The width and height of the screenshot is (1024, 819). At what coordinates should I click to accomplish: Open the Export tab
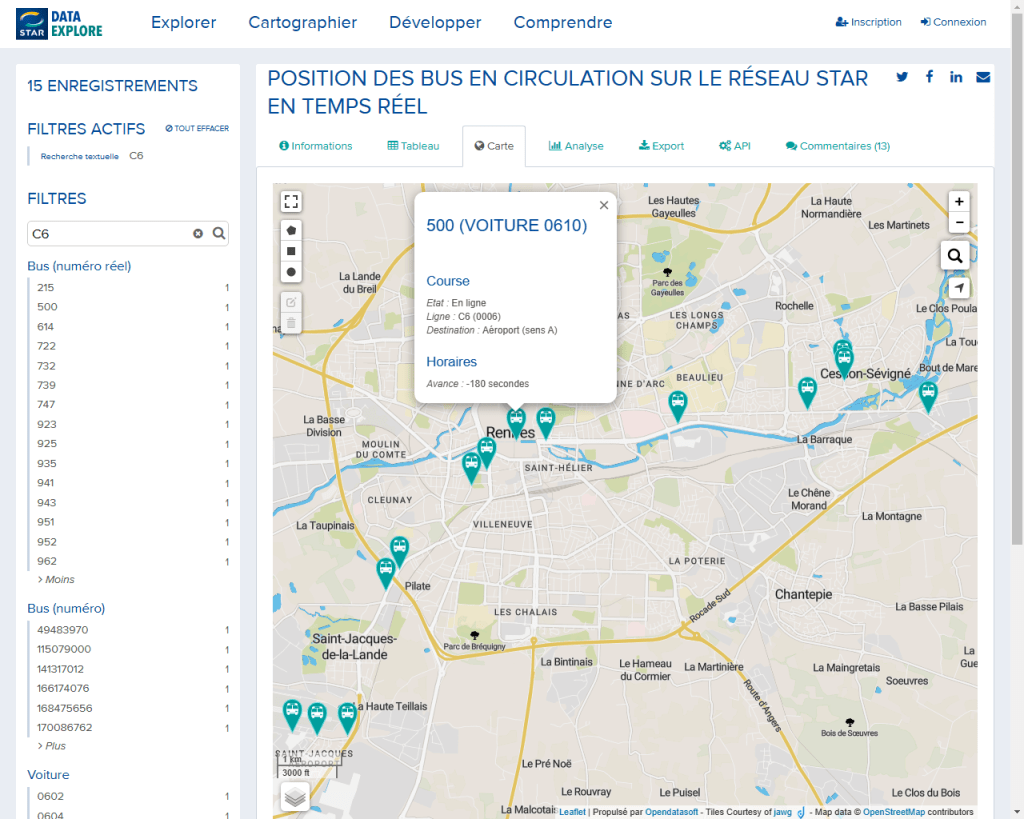pos(661,146)
